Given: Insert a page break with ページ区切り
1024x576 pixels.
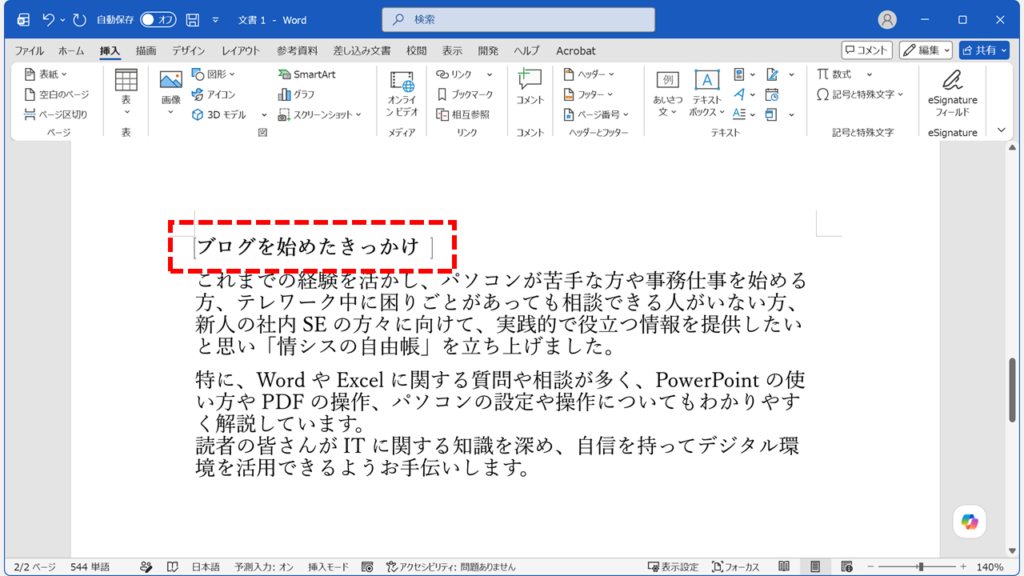Looking at the screenshot, I should pyautogui.click(x=56, y=114).
